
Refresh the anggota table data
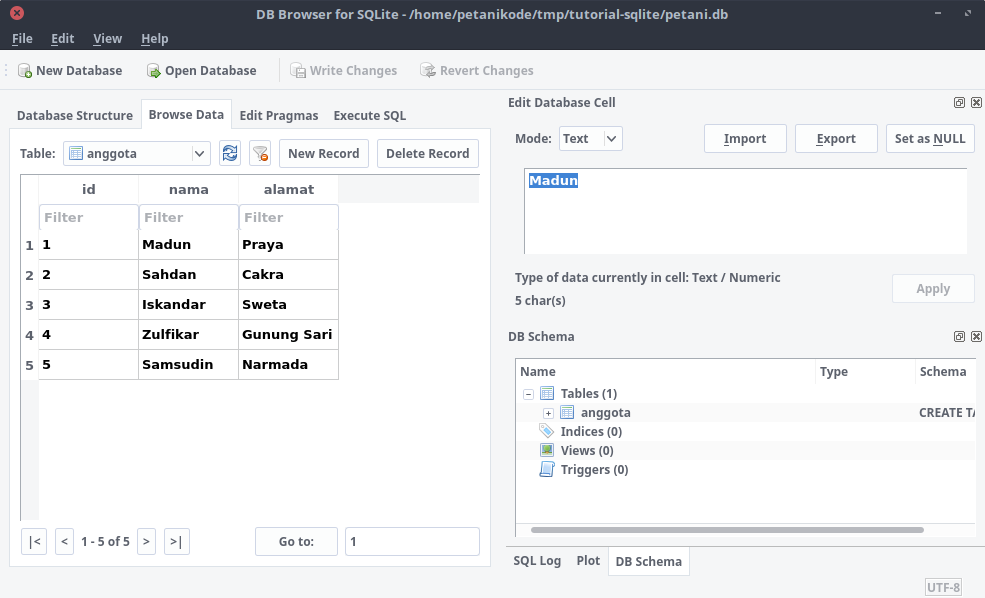pyautogui.click(x=229, y=152)
